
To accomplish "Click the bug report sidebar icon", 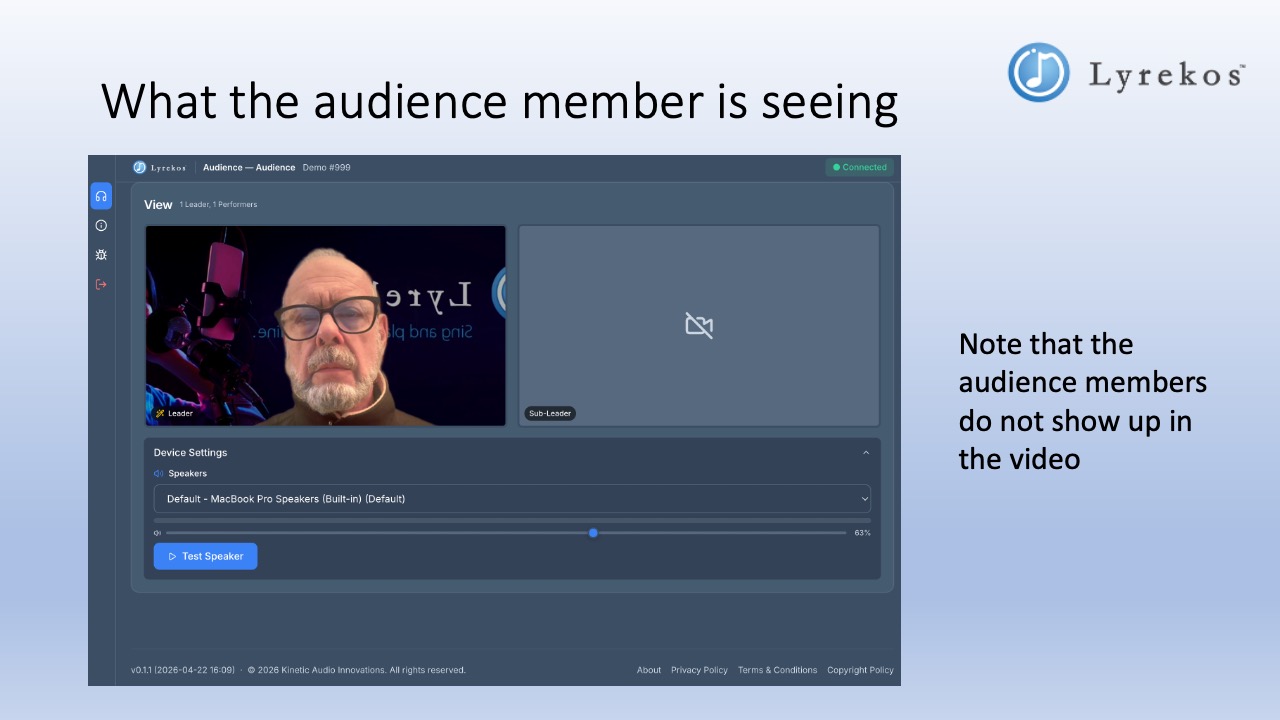I will click(x=101, y=254).
